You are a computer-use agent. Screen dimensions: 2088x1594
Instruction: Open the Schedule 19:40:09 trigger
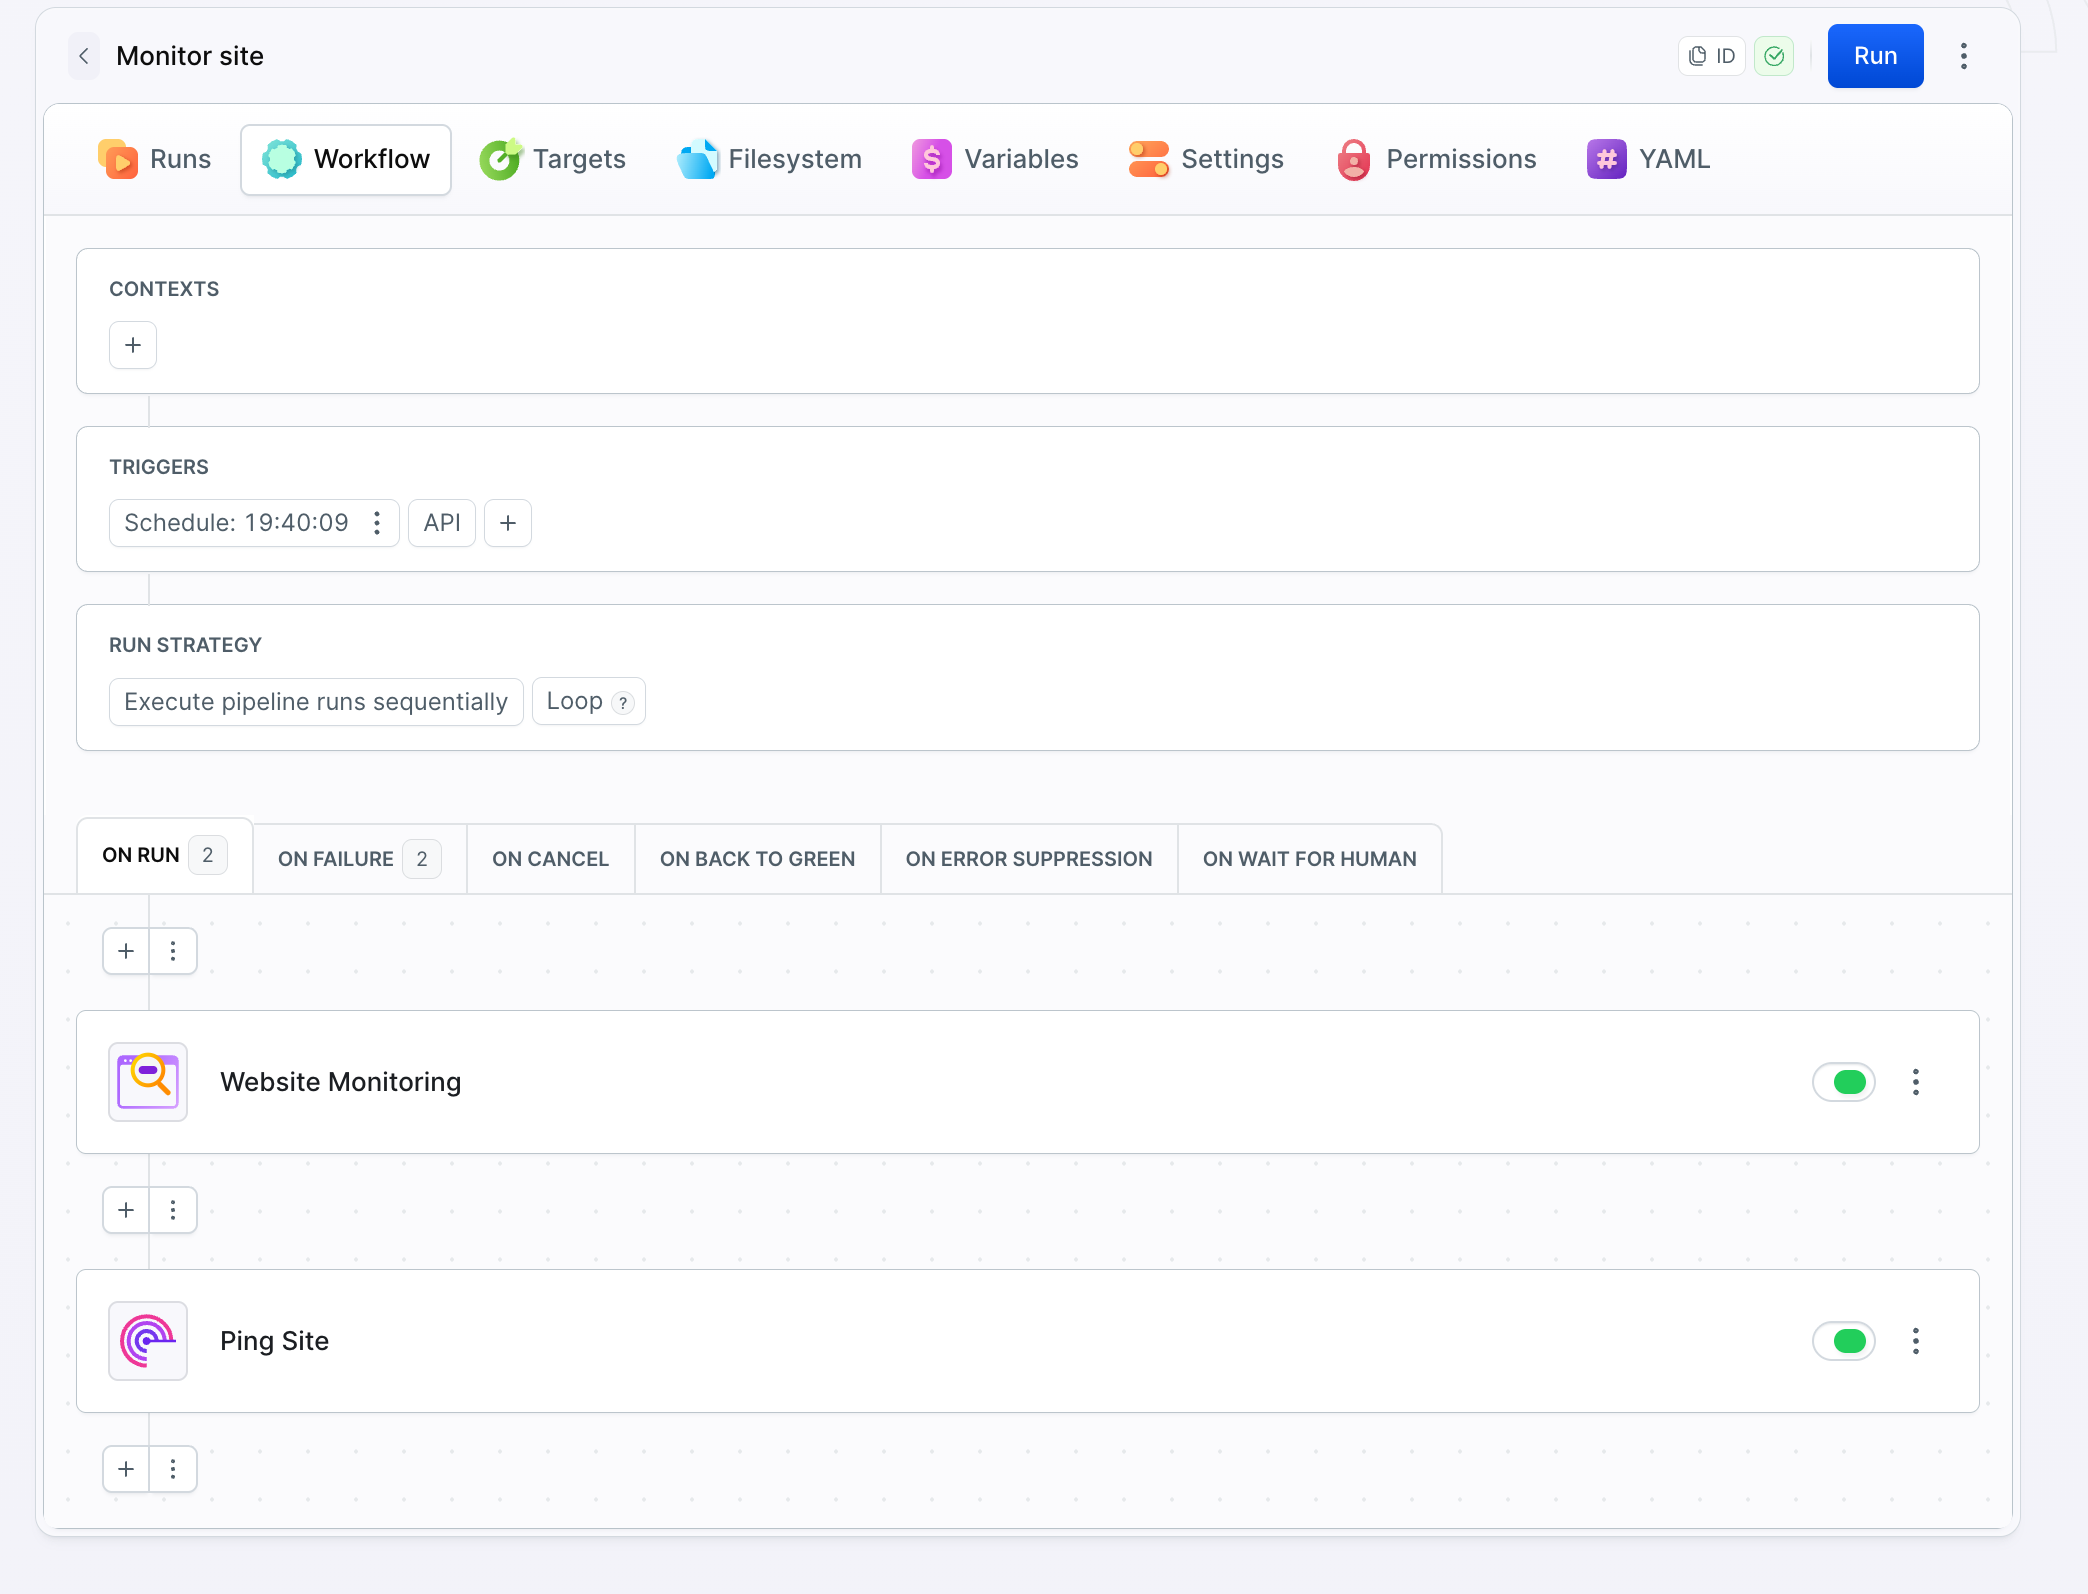[236, 523]
